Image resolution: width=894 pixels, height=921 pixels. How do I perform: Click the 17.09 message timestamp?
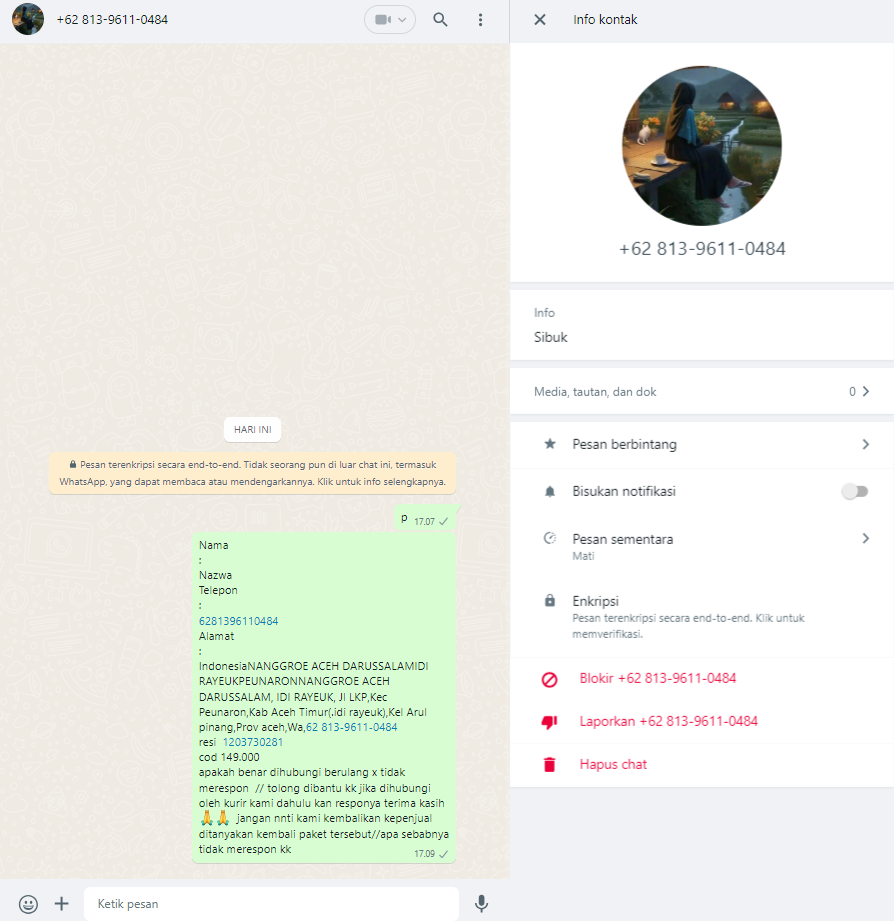[x=424, y=853]
